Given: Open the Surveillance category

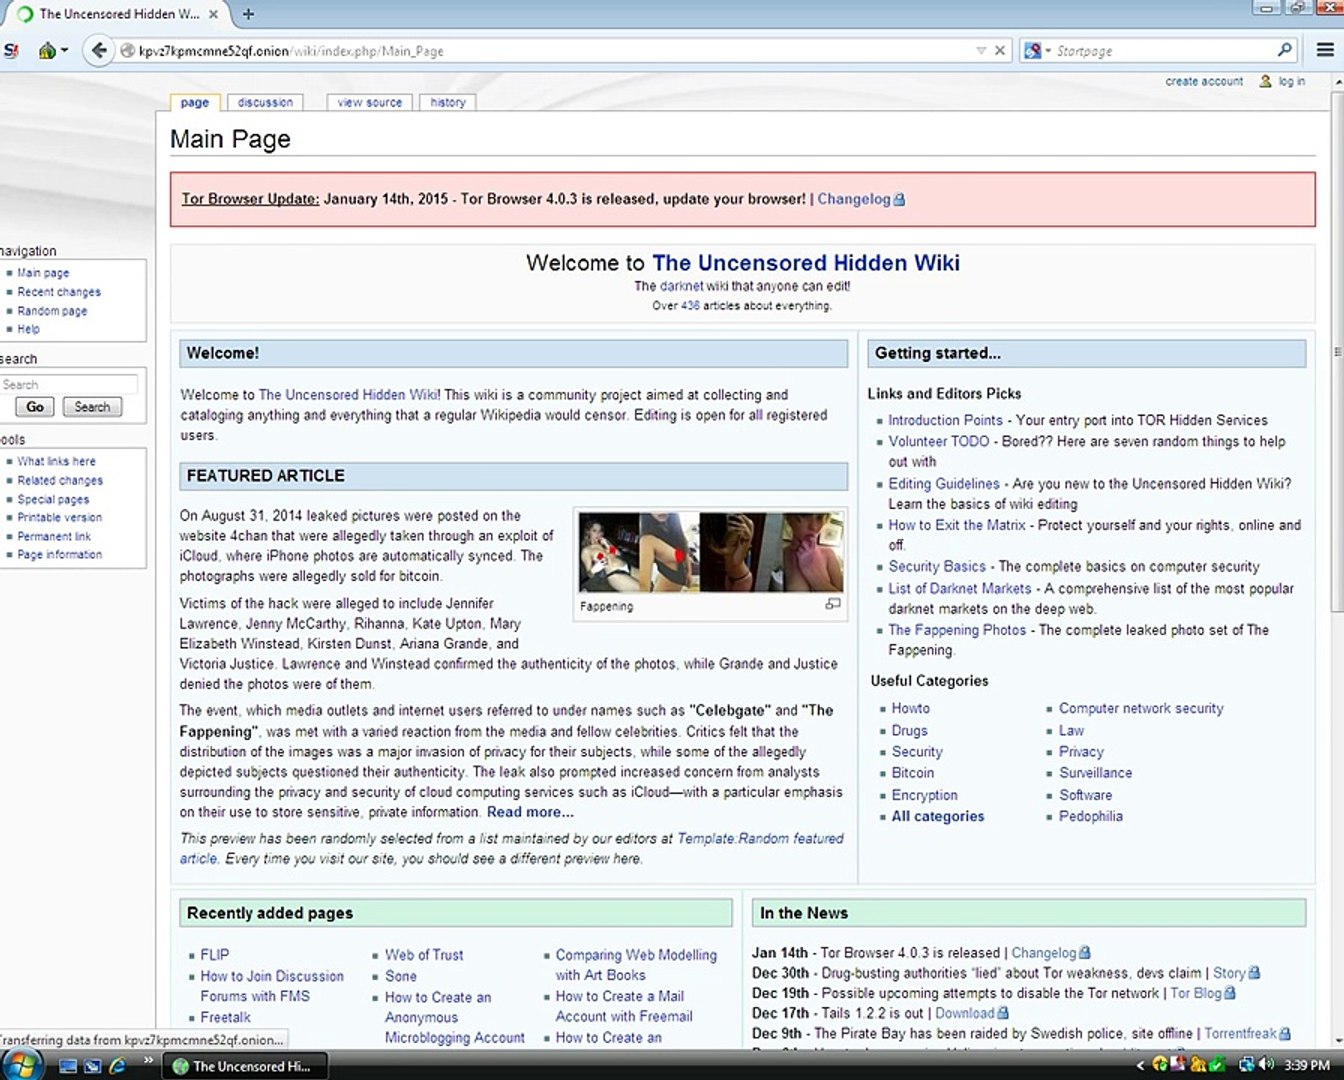Looking at the screenshot, I should (1095, 773).
